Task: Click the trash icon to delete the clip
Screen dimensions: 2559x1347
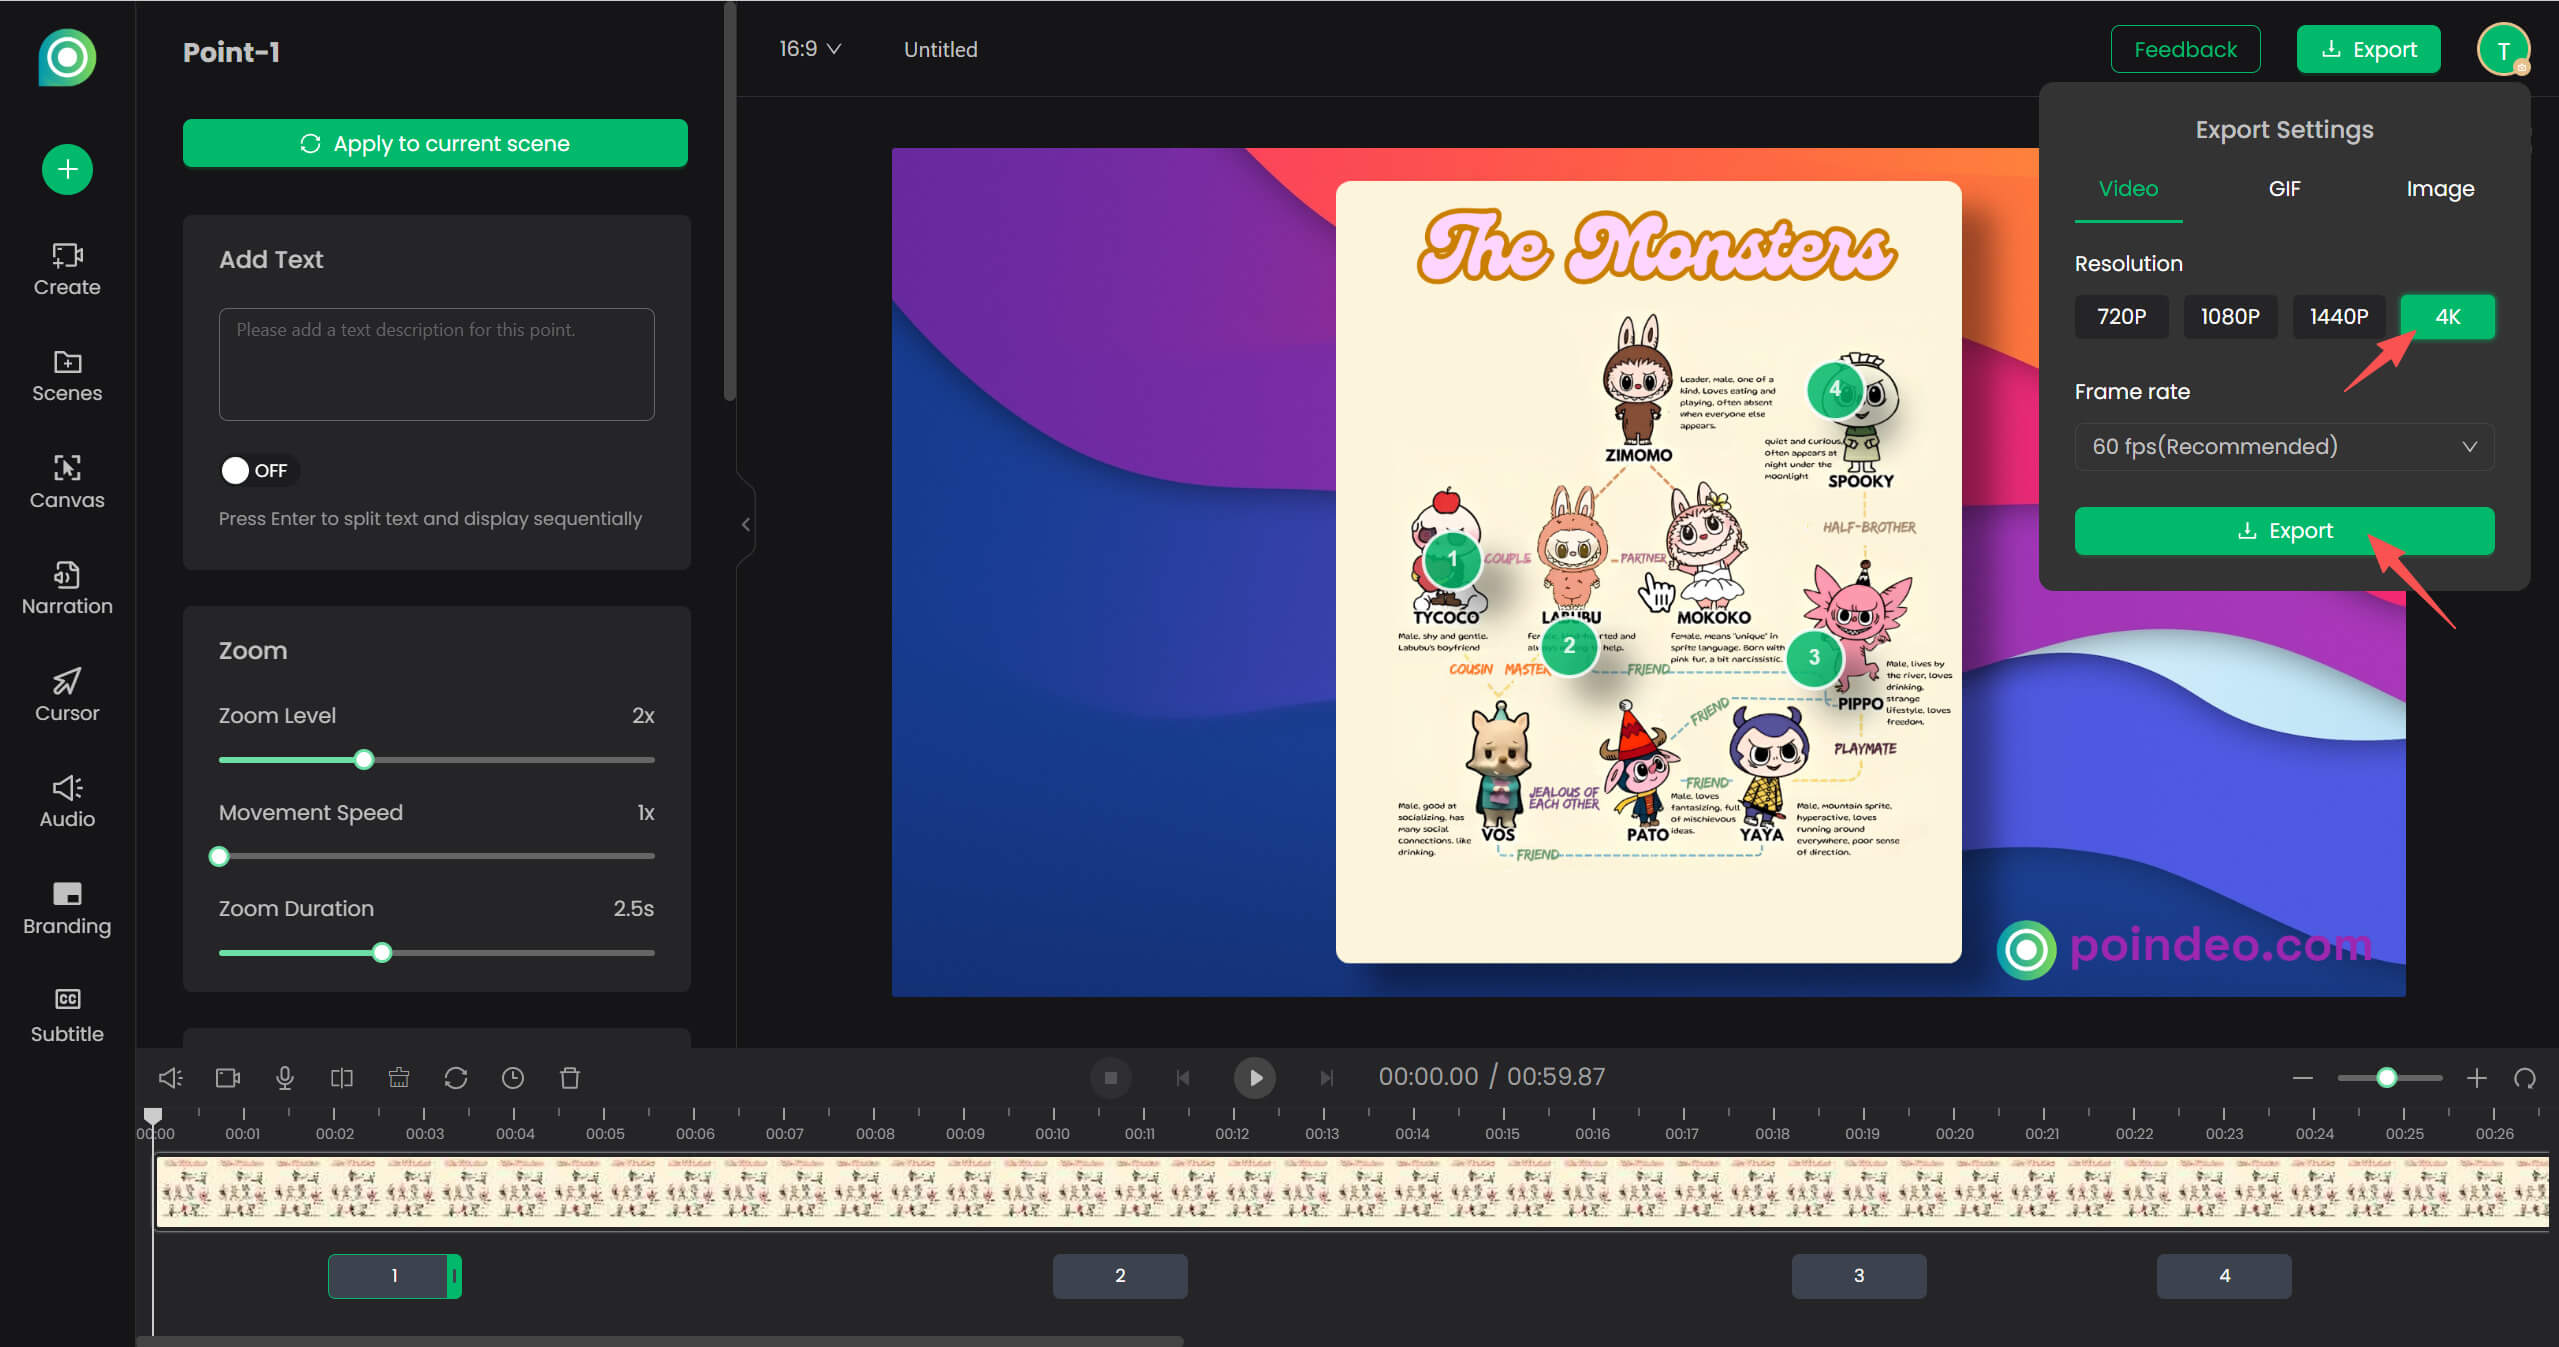Action: [x=570, y=1077]
